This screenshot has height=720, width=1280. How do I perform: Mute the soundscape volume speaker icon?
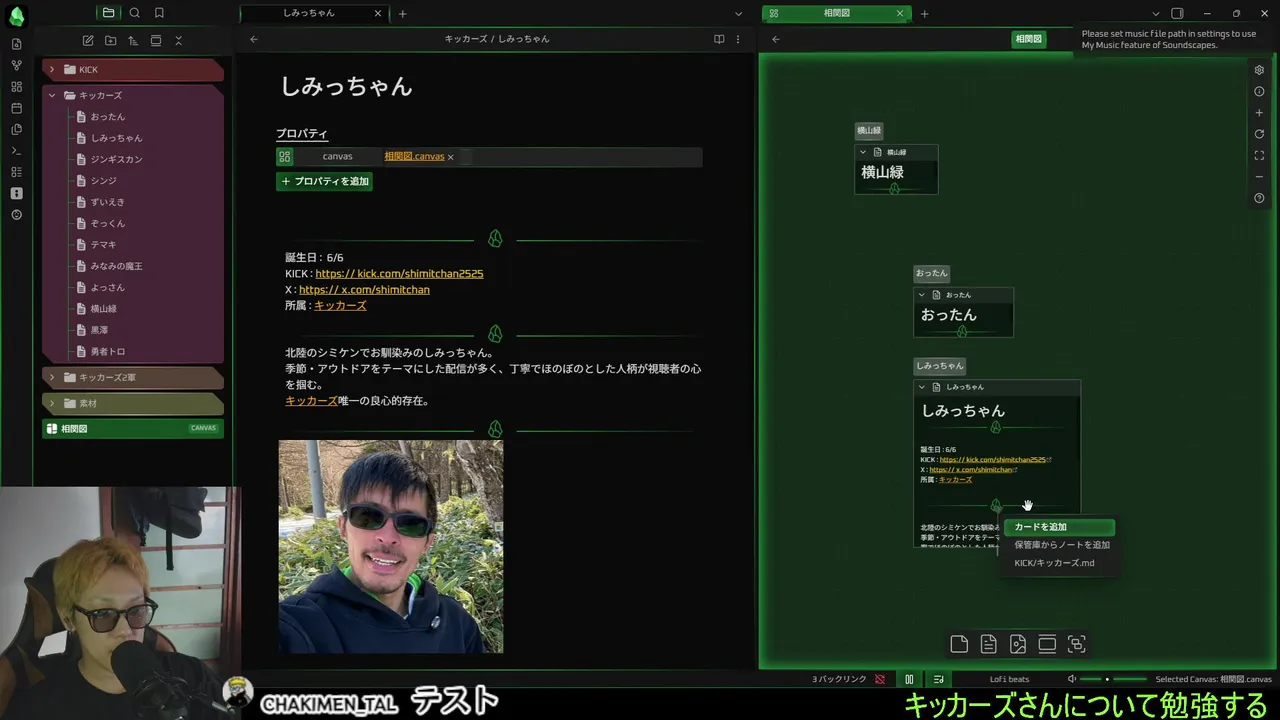1072,679
